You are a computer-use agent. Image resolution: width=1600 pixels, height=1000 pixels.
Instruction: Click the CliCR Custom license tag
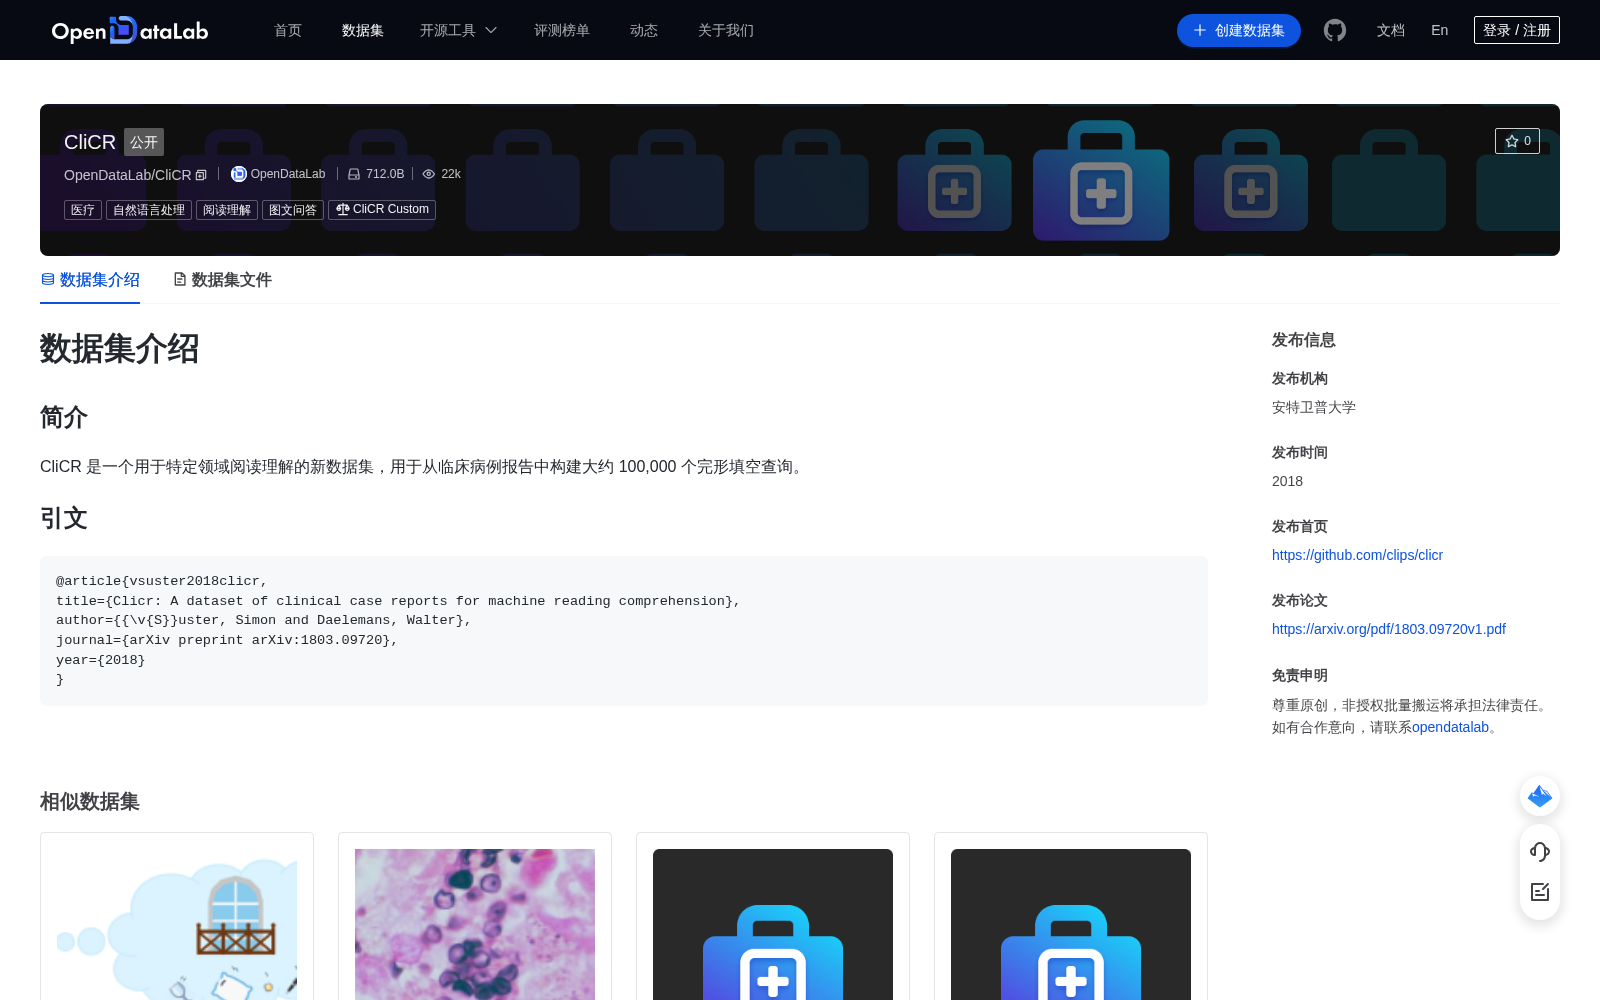point(382,209)
